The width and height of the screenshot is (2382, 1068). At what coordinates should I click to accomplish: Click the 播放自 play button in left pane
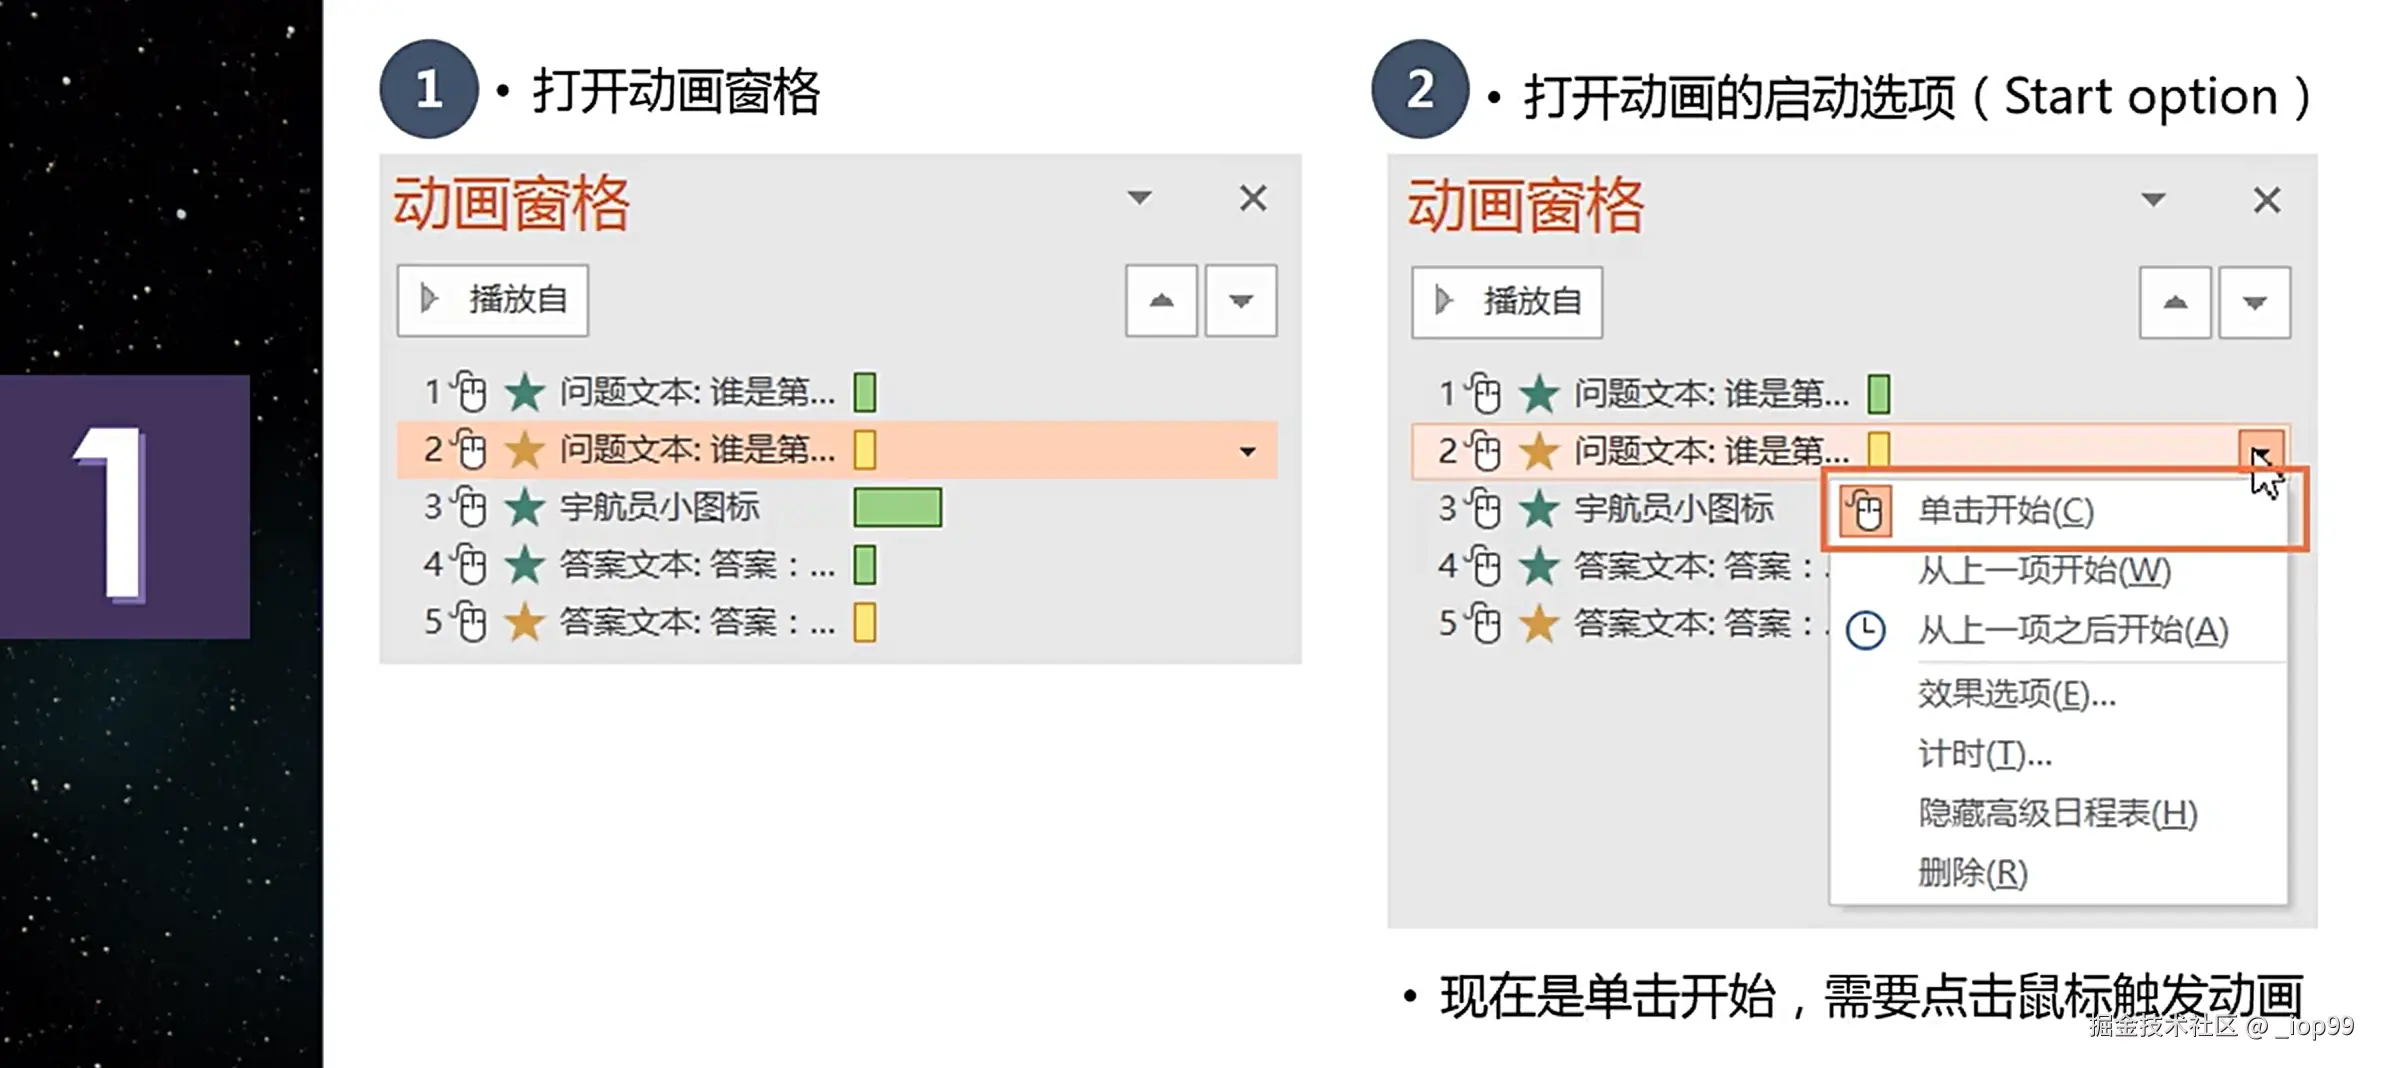(492, 300)
